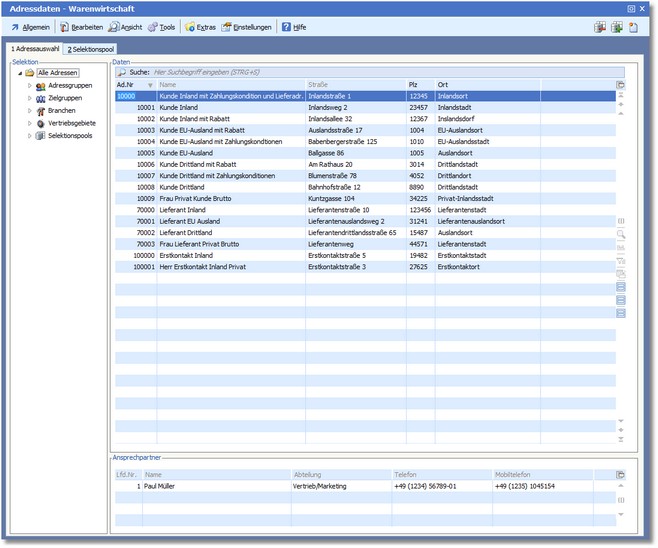Screen dimensions: 658x548
Task: Click the Einstellungen settings icon
Action: point(227,27)
